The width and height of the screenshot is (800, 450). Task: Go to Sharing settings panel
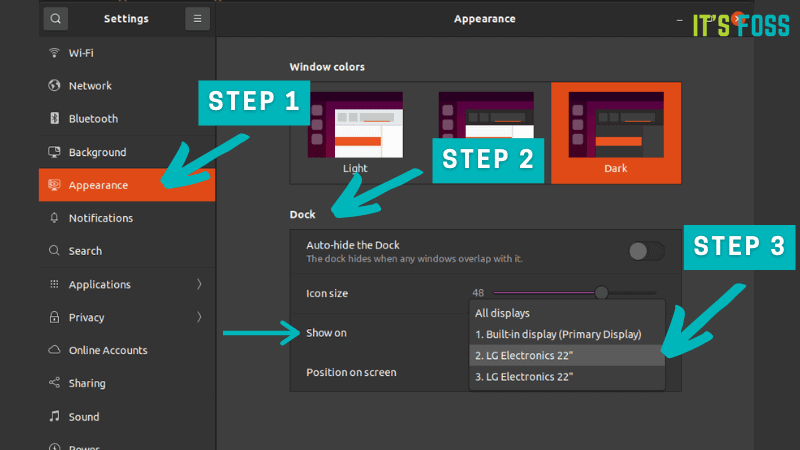pos(87,384)
